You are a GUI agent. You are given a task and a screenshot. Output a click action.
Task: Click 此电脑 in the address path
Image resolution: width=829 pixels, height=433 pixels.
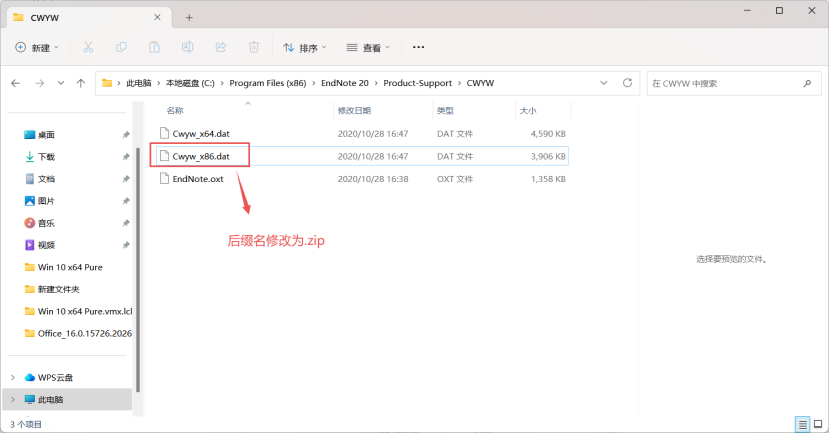(139, 83)
